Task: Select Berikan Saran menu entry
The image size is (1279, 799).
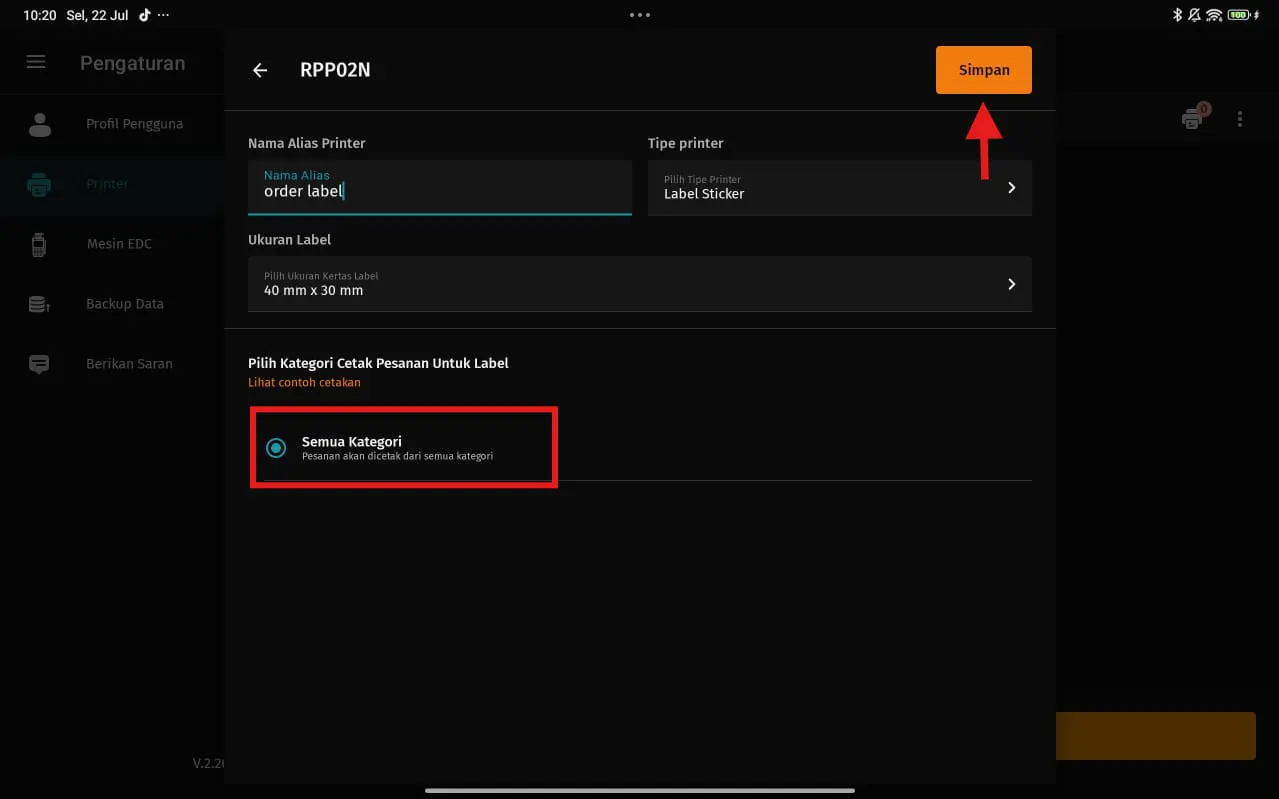Action: 129,364
